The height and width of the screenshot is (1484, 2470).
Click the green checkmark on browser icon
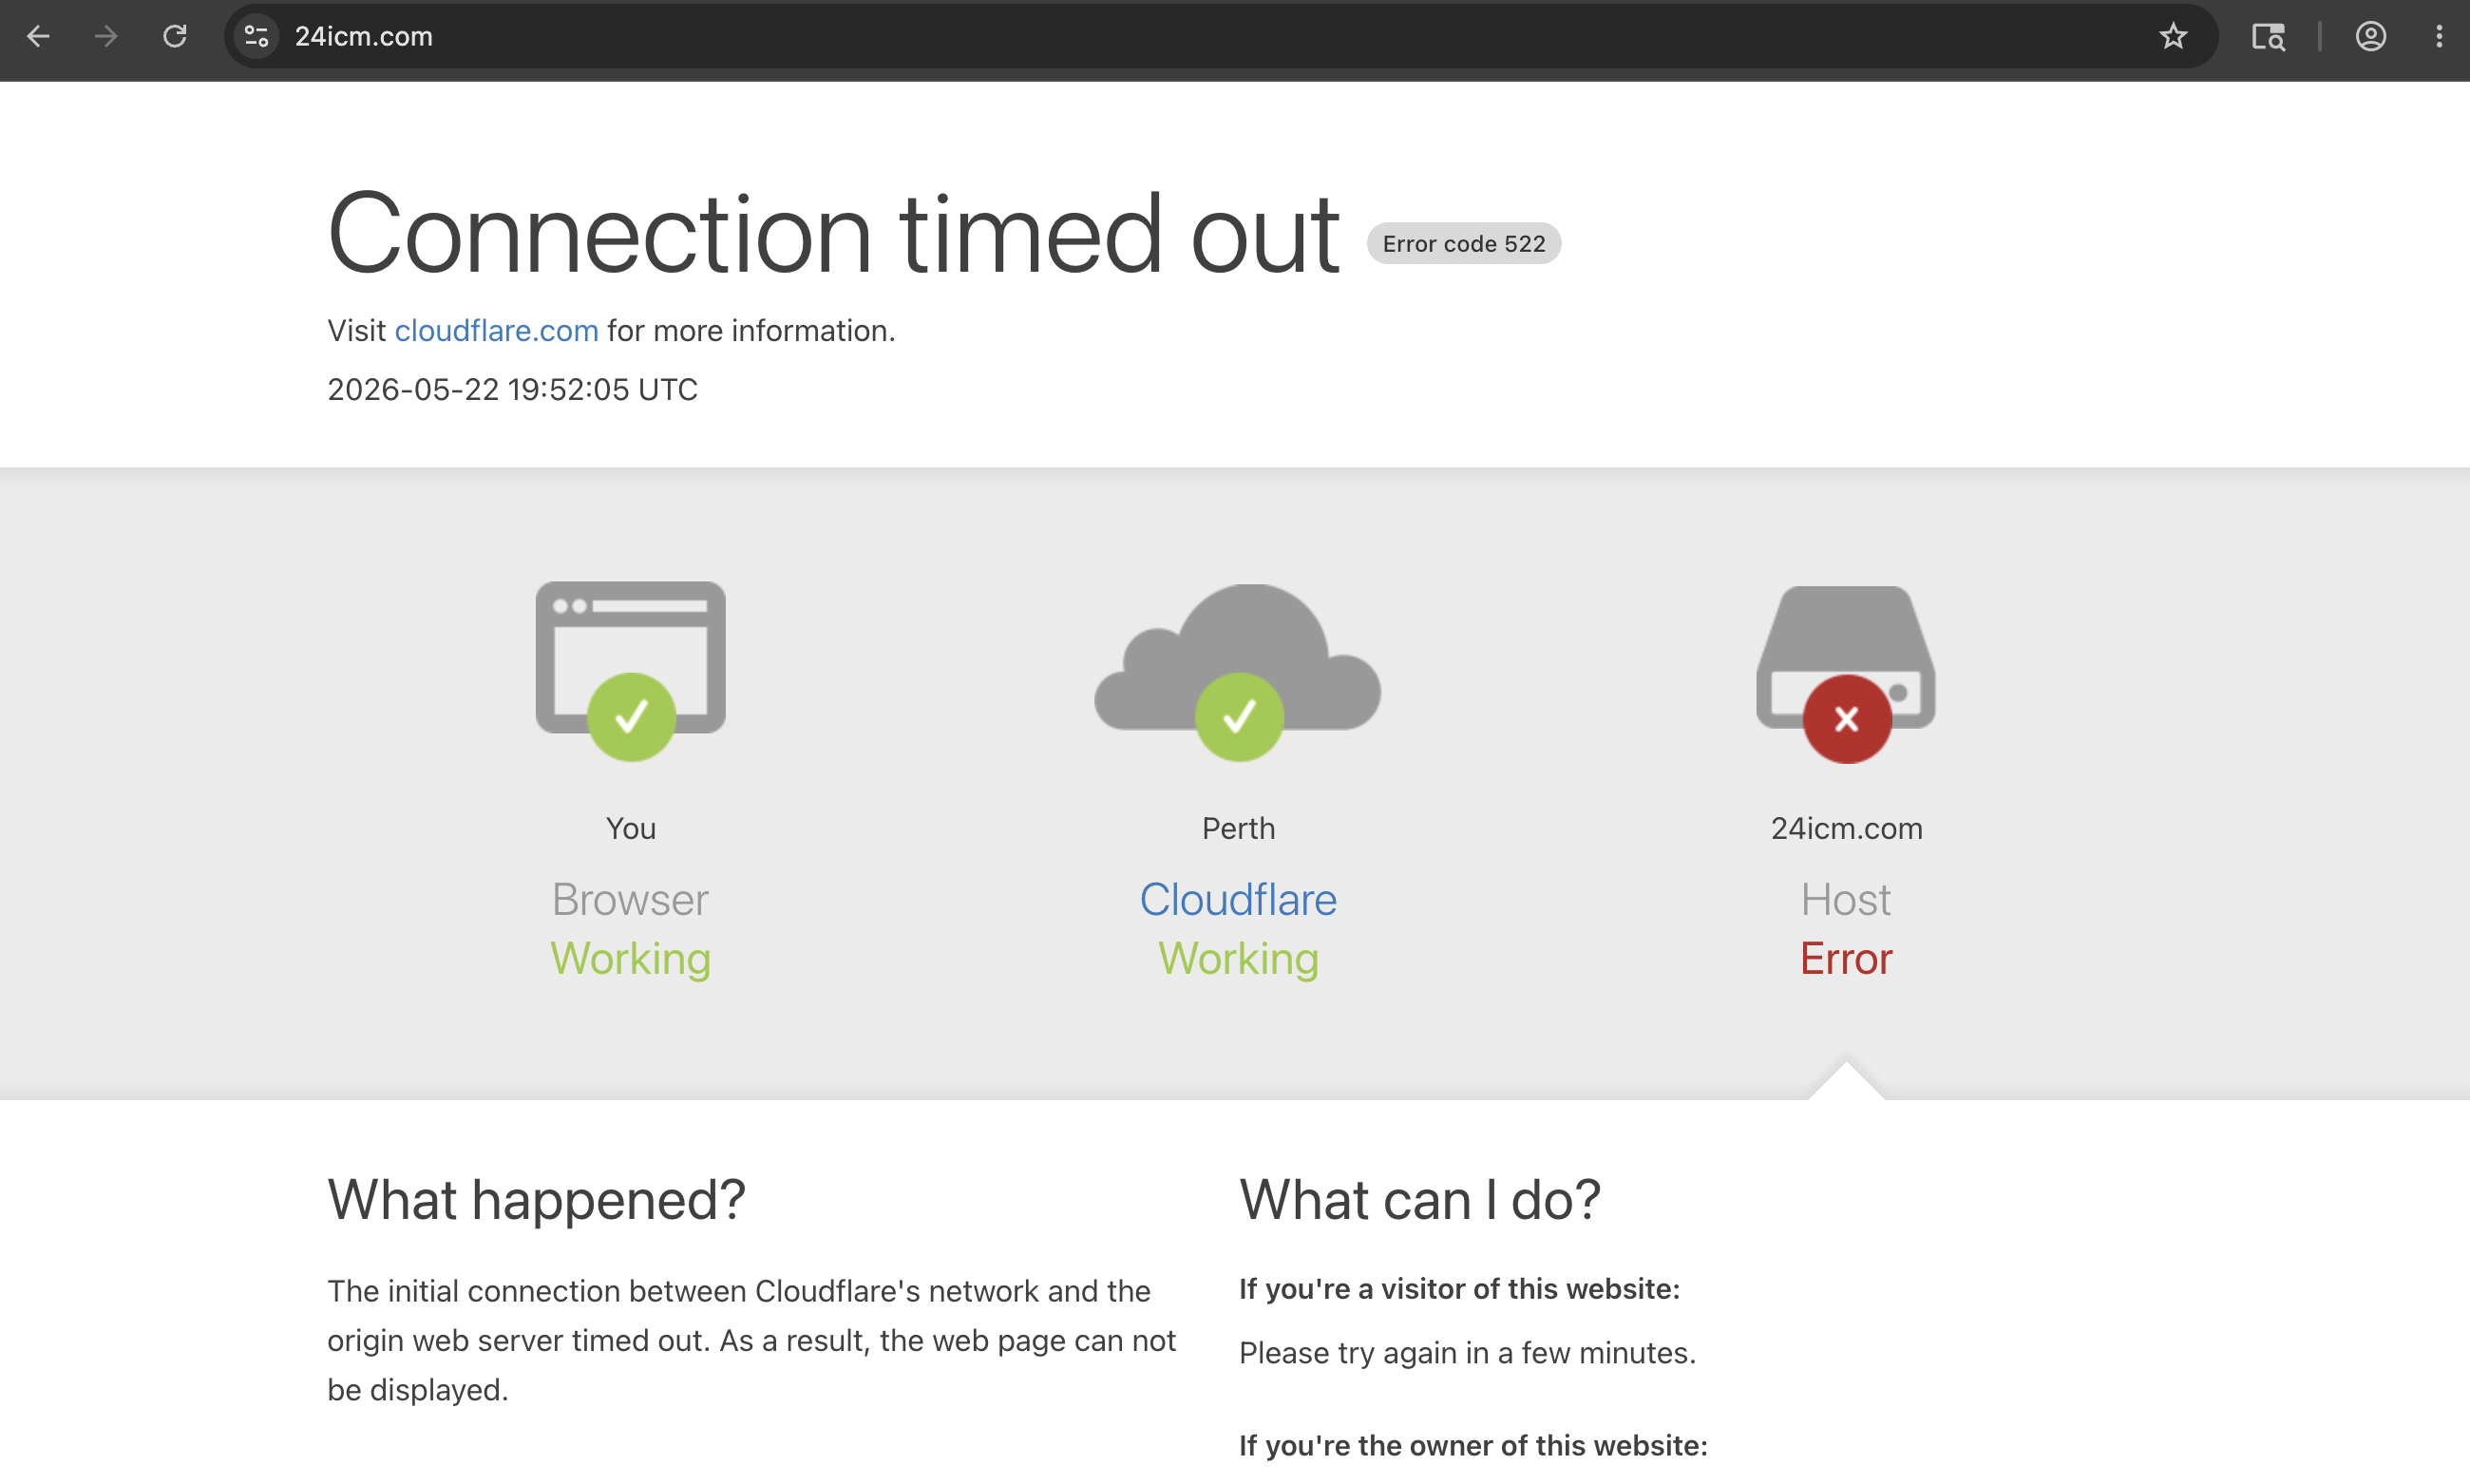coord(631,717)
